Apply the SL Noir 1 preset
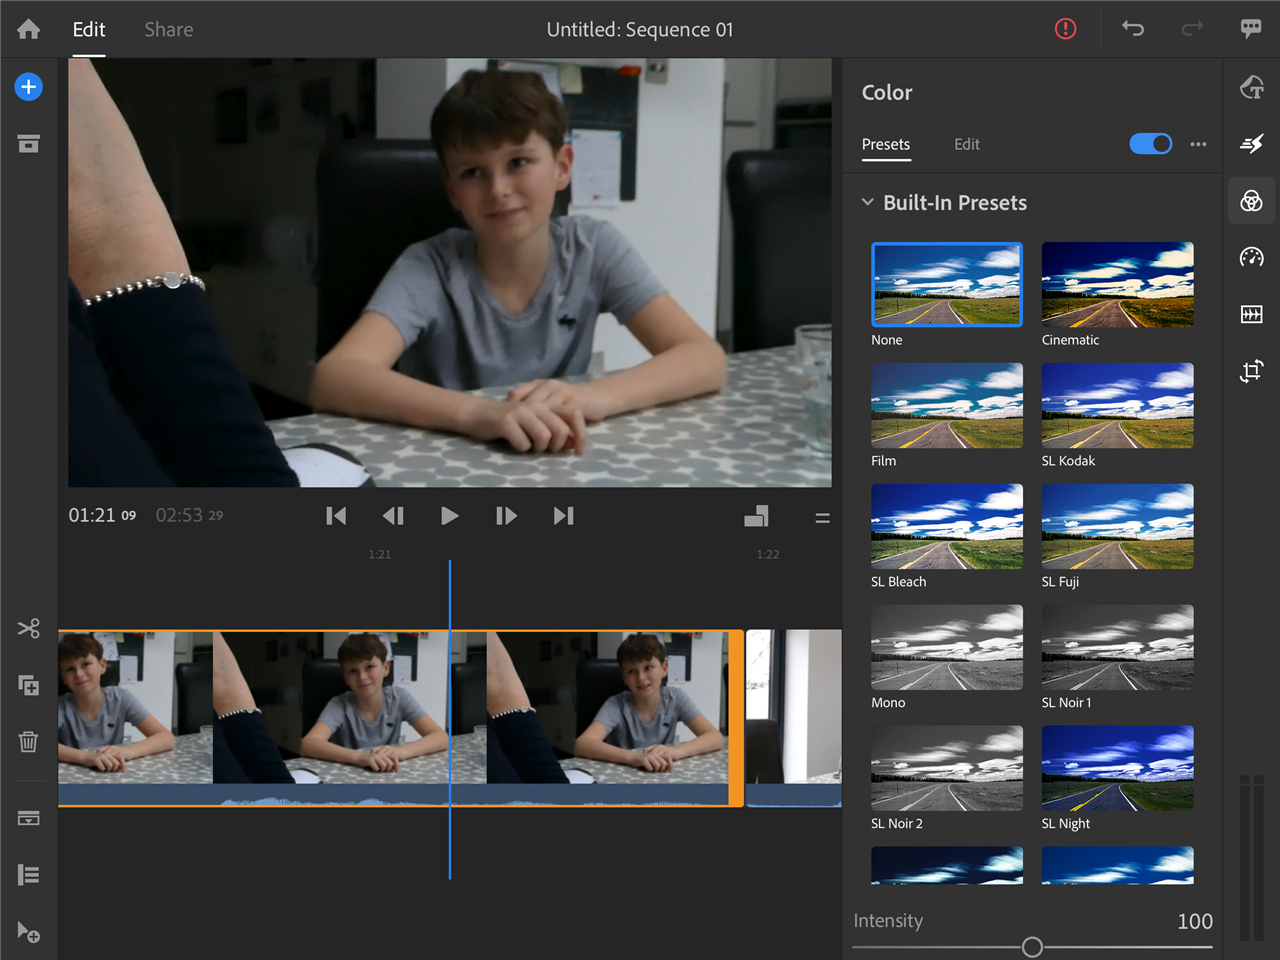Image resolution: width=1280 pixels, height=960 pixels. (x=1117, y=648)
